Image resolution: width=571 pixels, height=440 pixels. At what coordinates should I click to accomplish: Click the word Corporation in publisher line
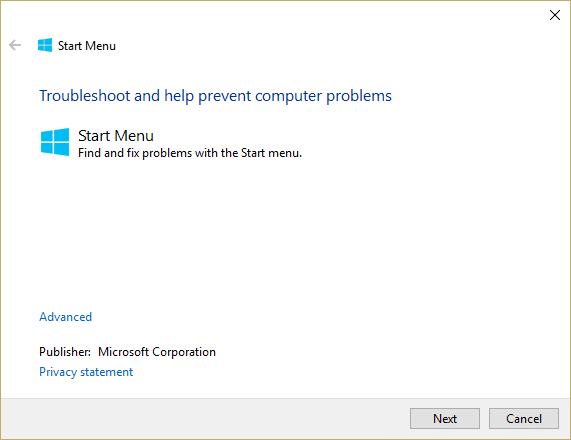tap(184, 352)
